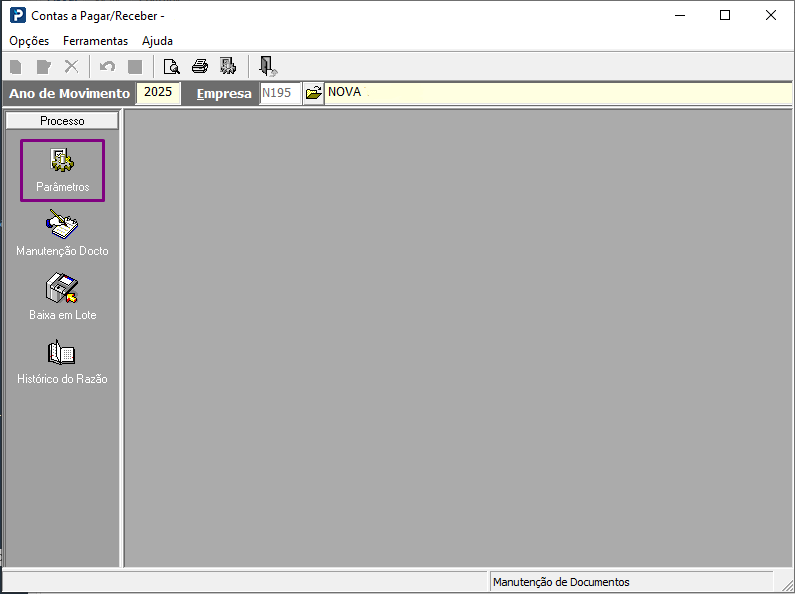Click the New document toolbar icon
The image size is (795, 594).
coord(16,66)
